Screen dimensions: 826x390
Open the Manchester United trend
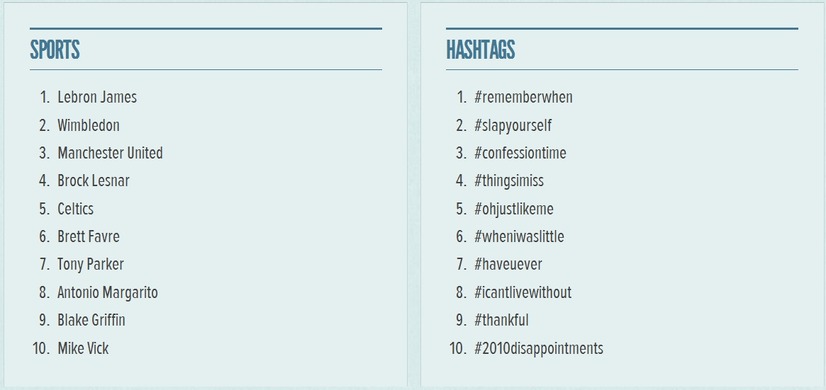[x=110, y=153]
